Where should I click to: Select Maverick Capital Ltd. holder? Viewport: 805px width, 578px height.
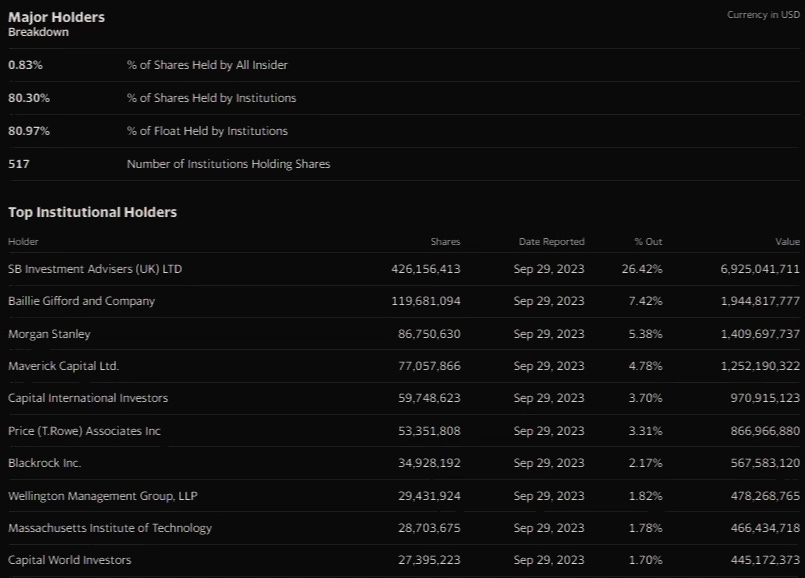pos(64,366)
